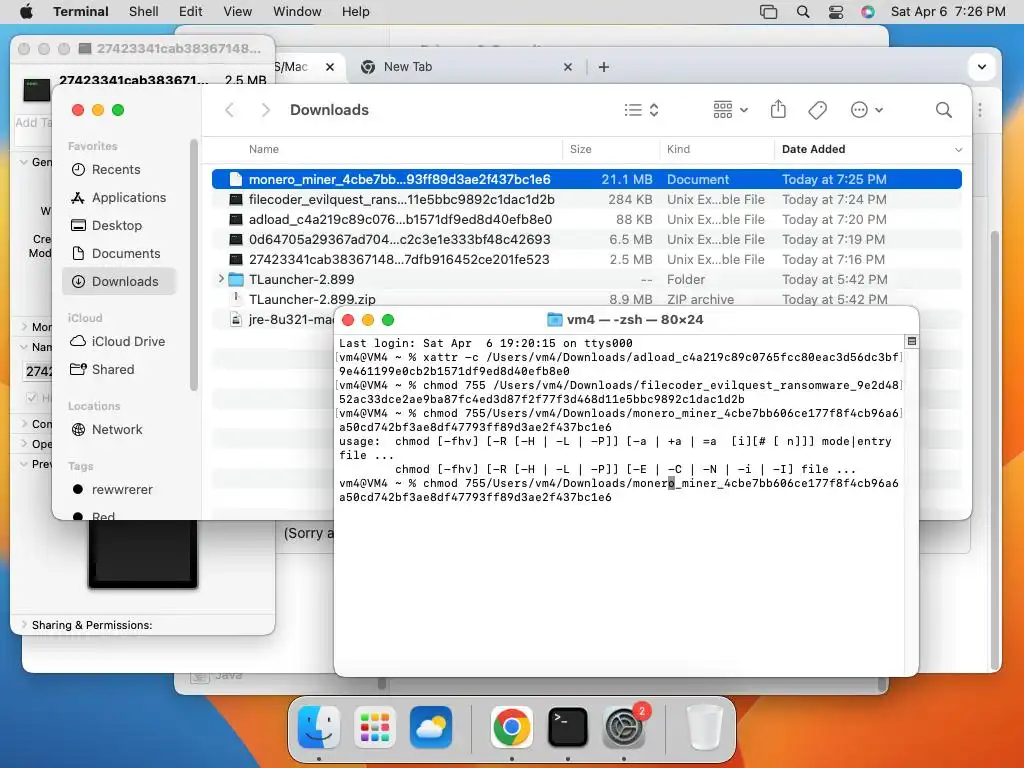Click Terminal window proxy folder icon

[554, 319]
